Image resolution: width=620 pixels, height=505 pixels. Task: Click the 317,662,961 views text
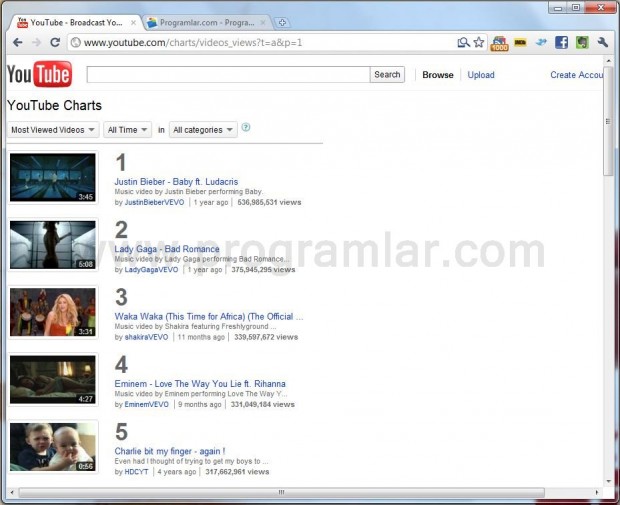[237, 472]
